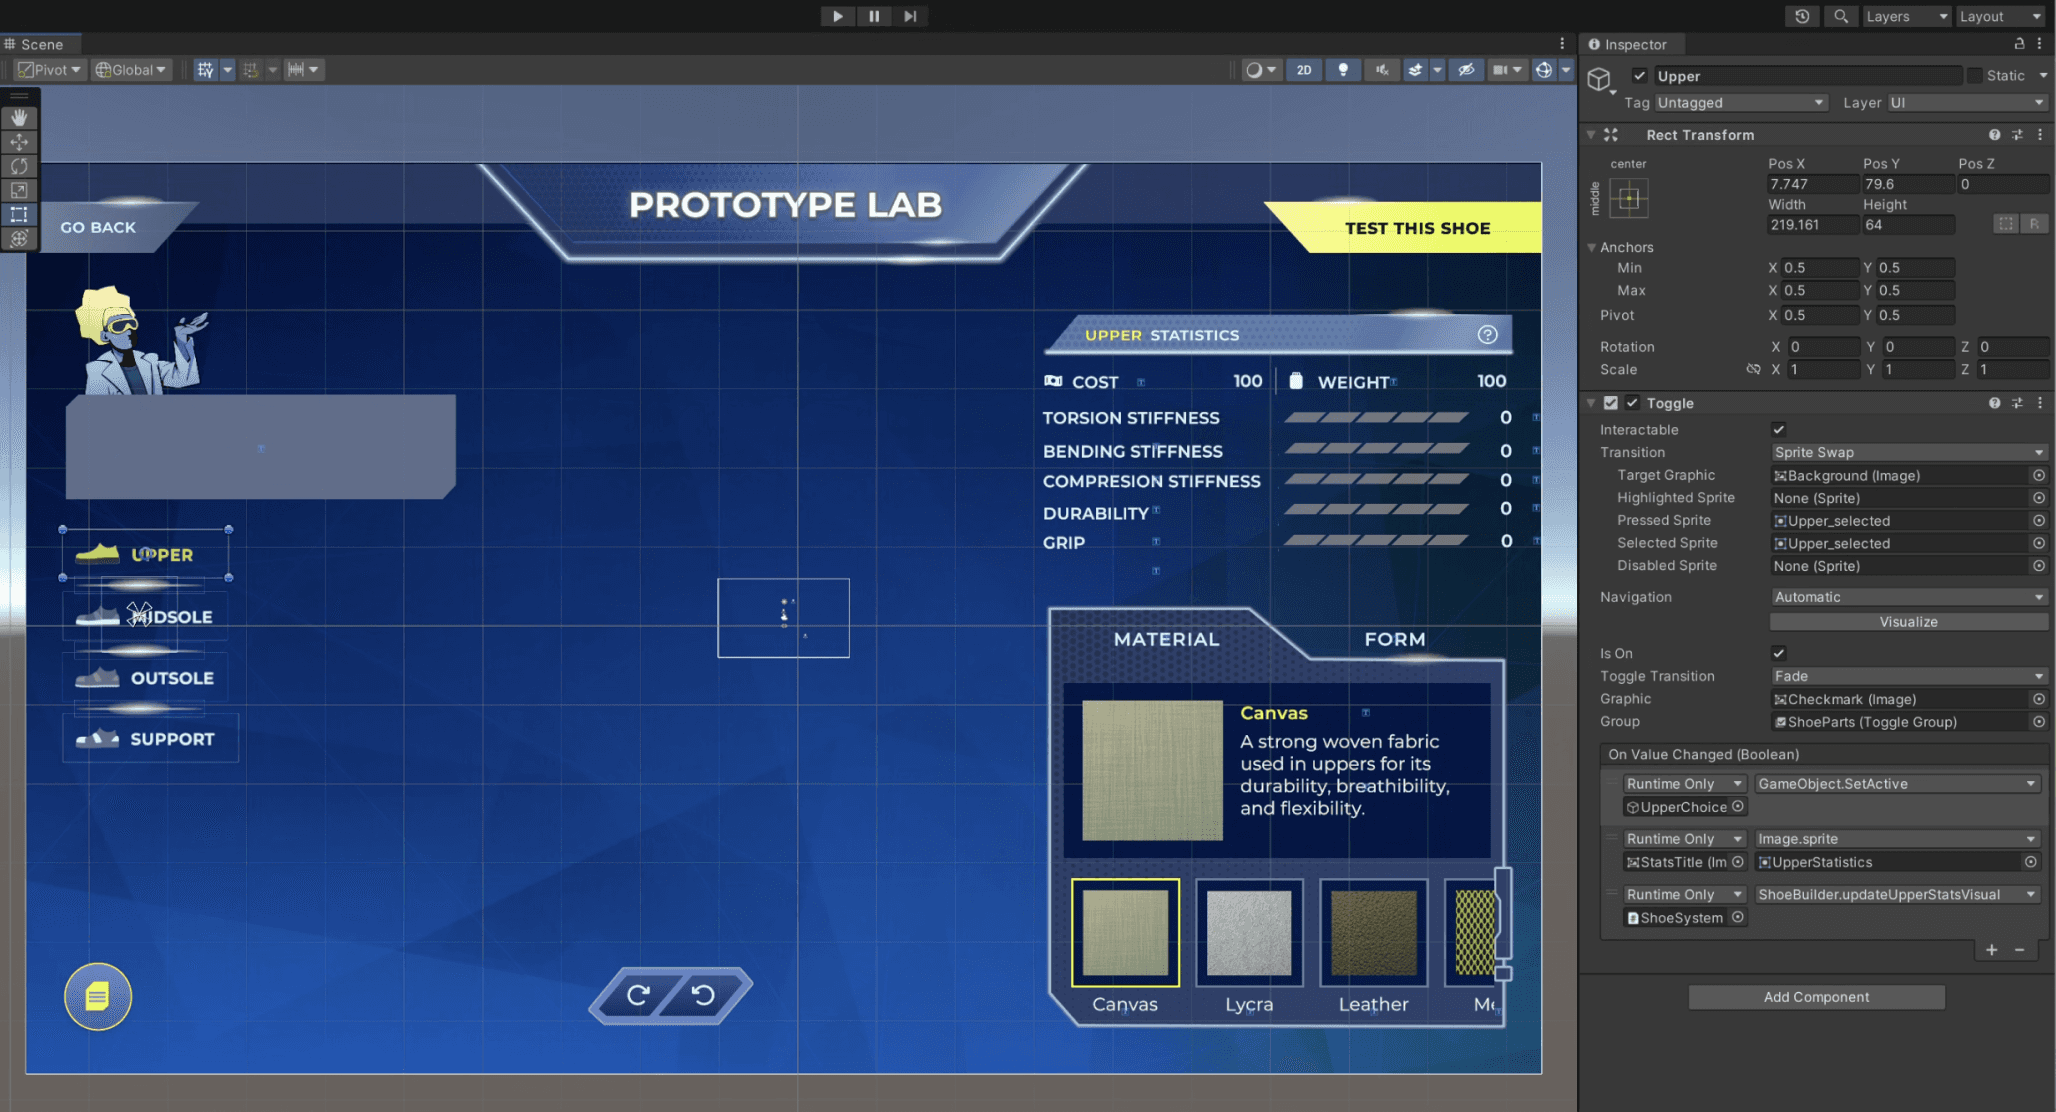
Task: Open the Layers menu
Action: 1906,16
